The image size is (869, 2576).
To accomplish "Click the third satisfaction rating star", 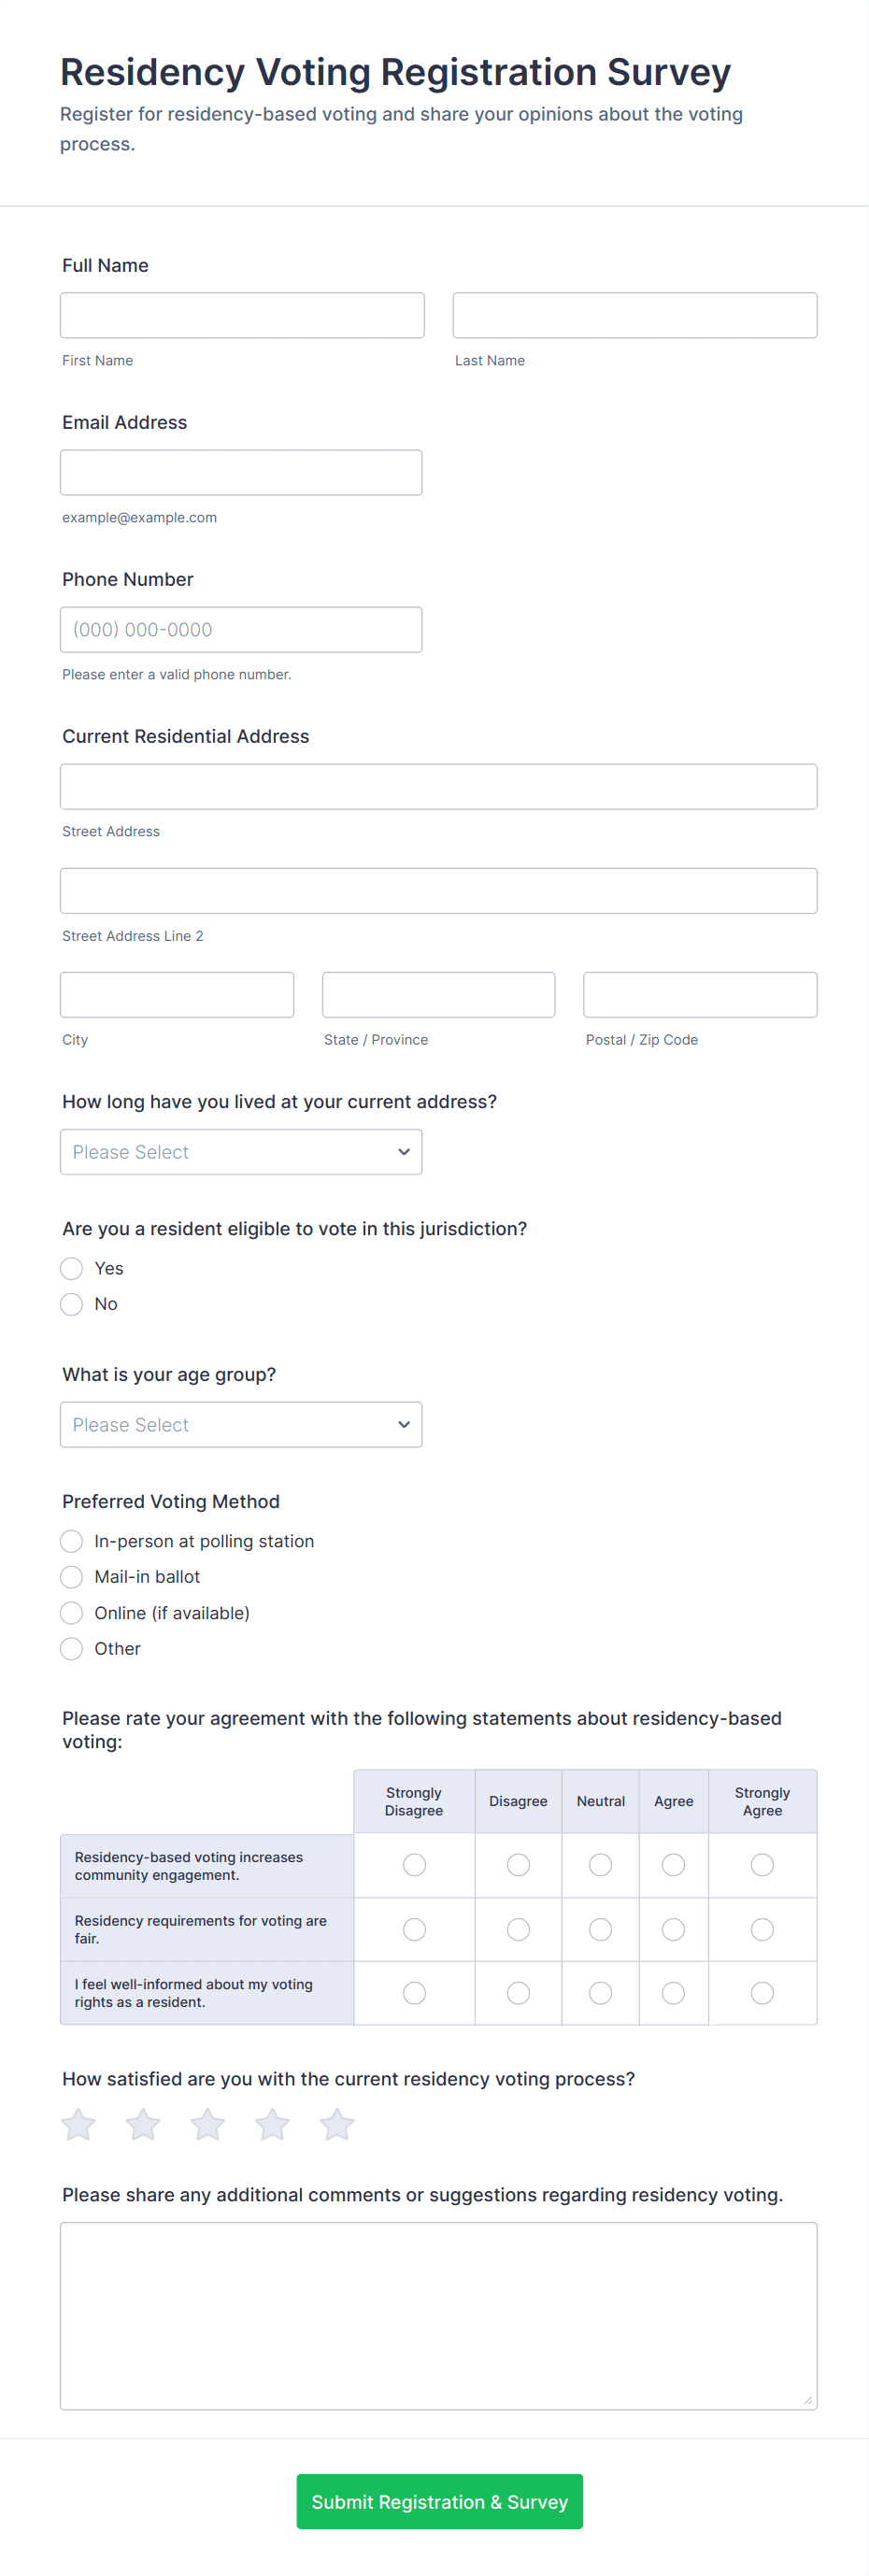I will (208, 2124).
